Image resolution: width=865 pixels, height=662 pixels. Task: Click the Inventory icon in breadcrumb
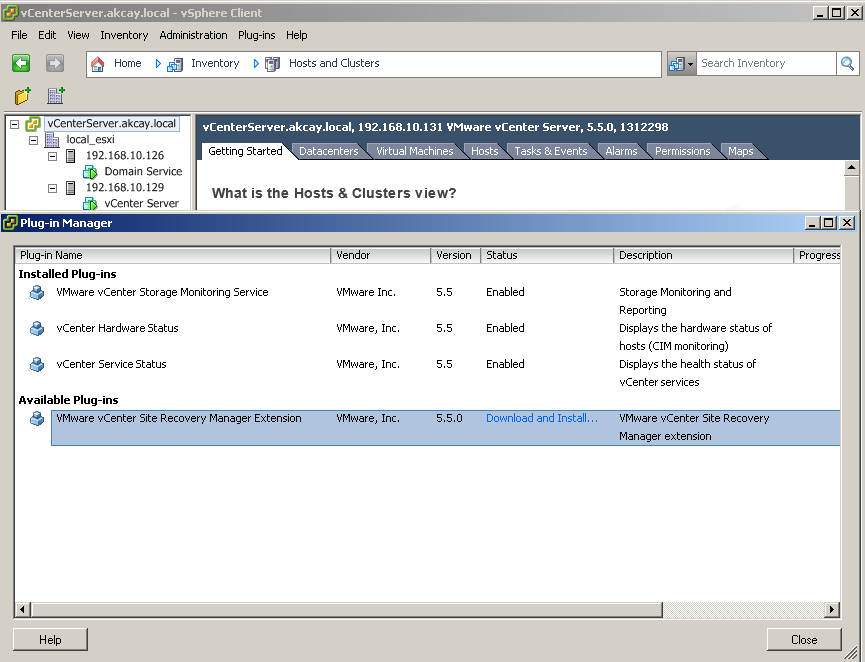[x=175, y=65]
